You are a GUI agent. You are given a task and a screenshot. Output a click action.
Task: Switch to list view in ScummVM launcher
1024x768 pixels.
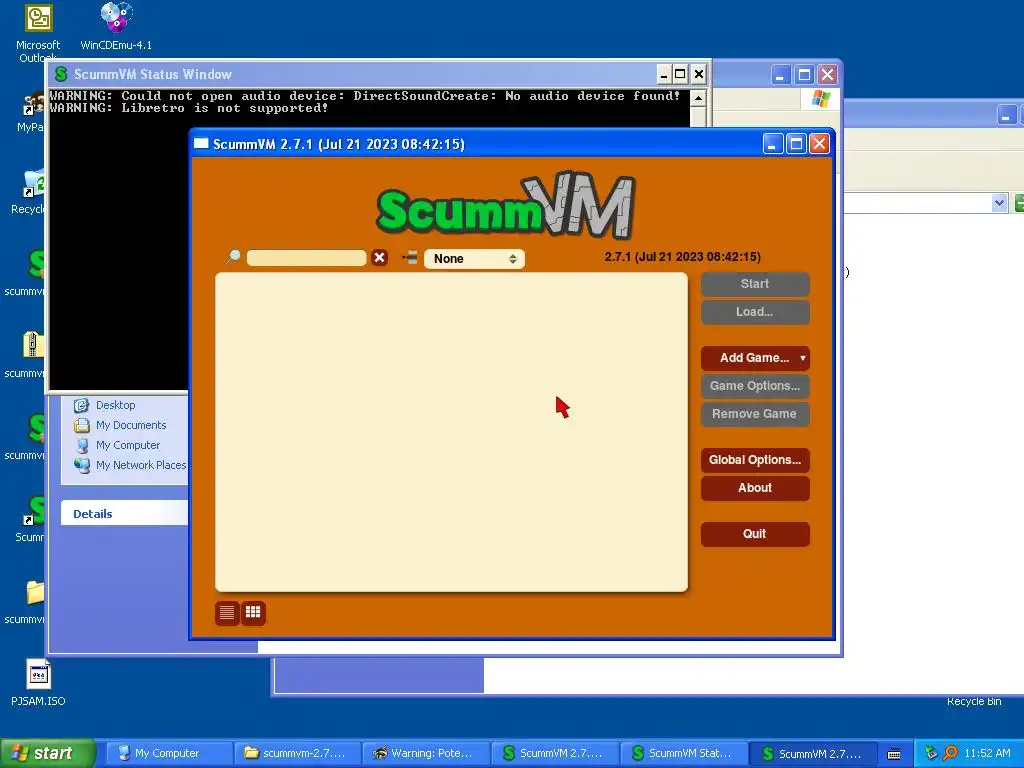(x=227, y=613)
